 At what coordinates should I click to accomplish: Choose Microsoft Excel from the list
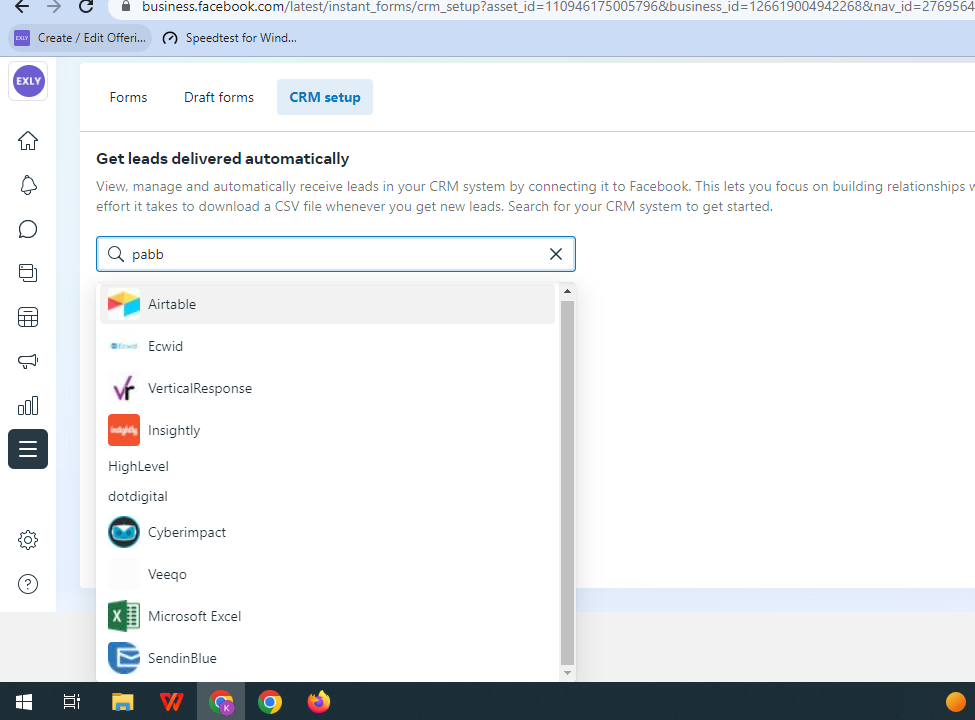[x=327, y=616]
